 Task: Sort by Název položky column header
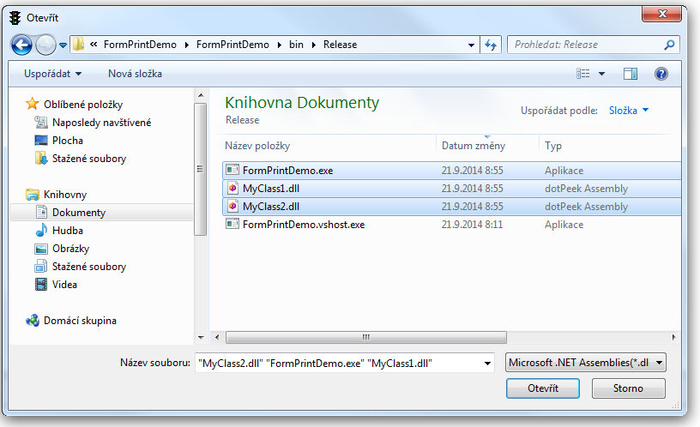[x=257, y=146]
